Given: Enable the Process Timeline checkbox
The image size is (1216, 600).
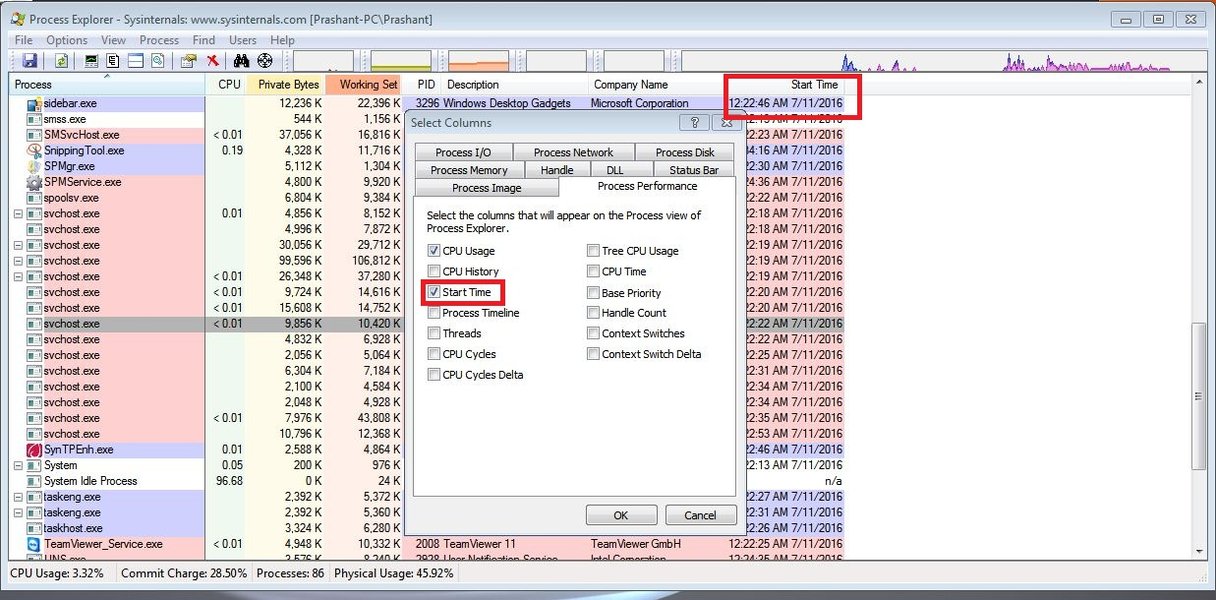Looking at the screenshot, I should 434,313.
